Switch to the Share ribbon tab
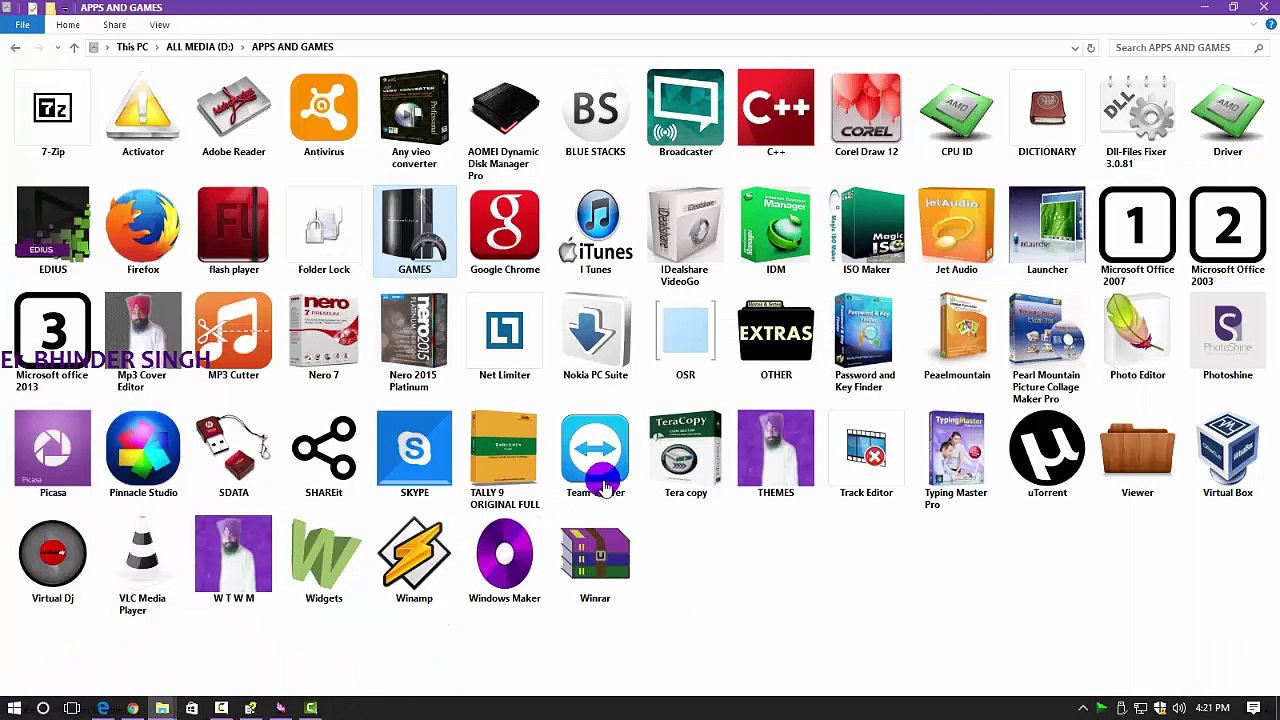Viewport: 1280px width, 720px height. pyautogui.click(x=114, y=24)
